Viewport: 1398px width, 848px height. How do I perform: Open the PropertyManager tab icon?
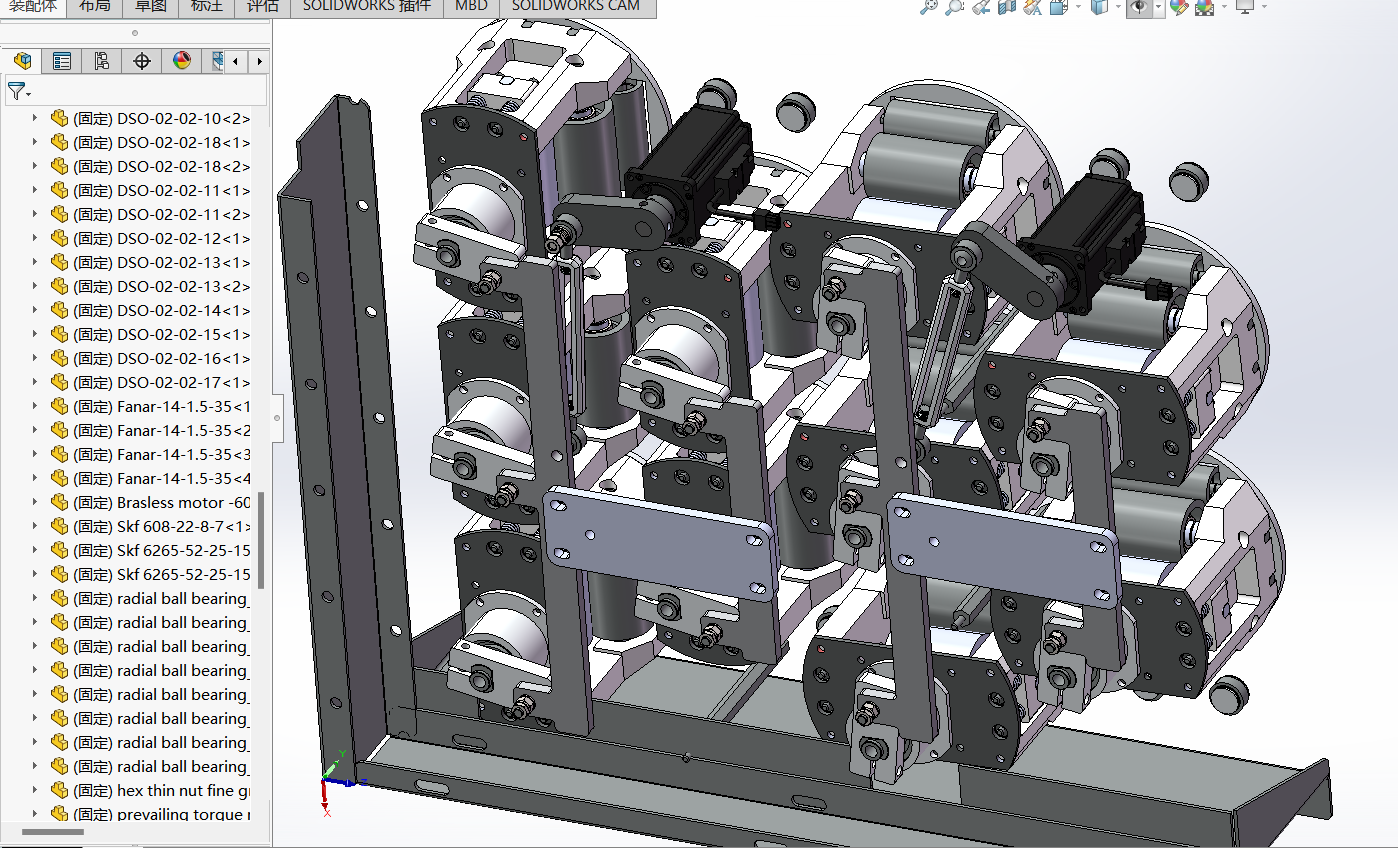[62, 61]
